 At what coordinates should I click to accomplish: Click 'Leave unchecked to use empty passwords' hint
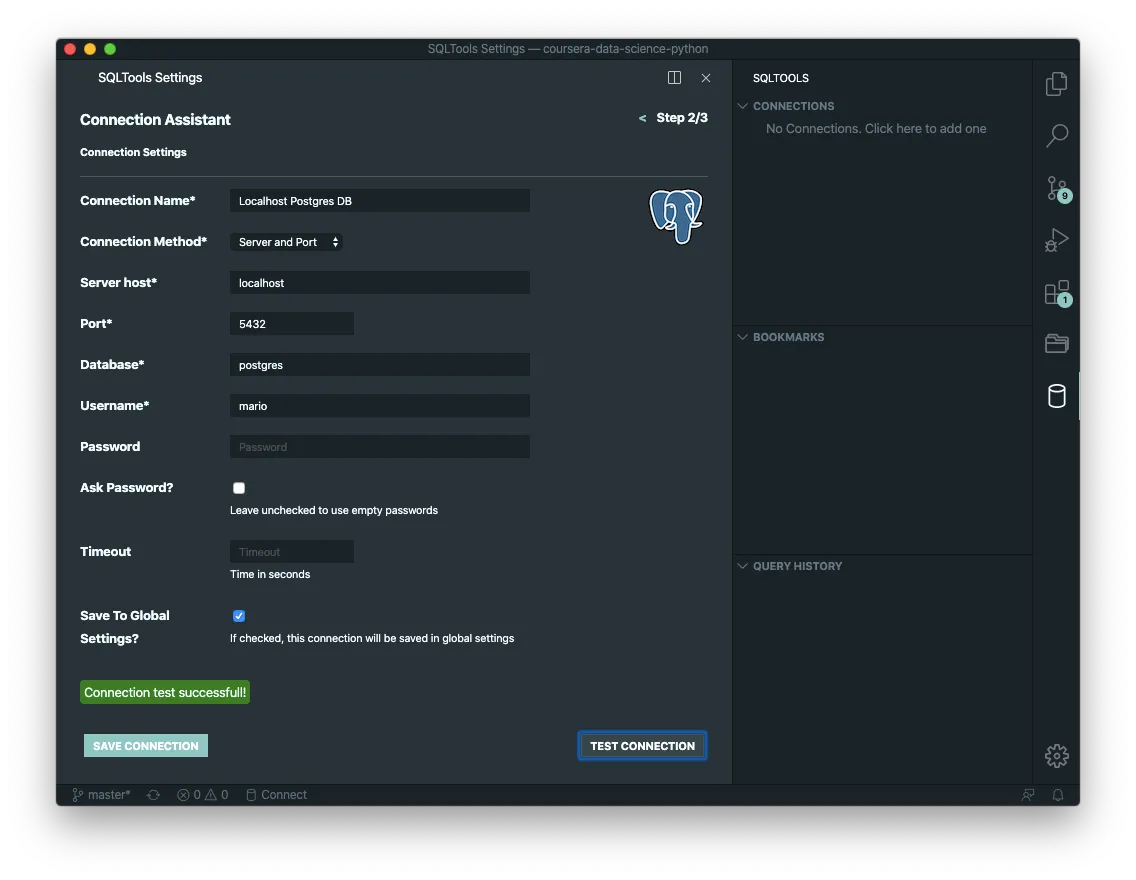[334, 510]
